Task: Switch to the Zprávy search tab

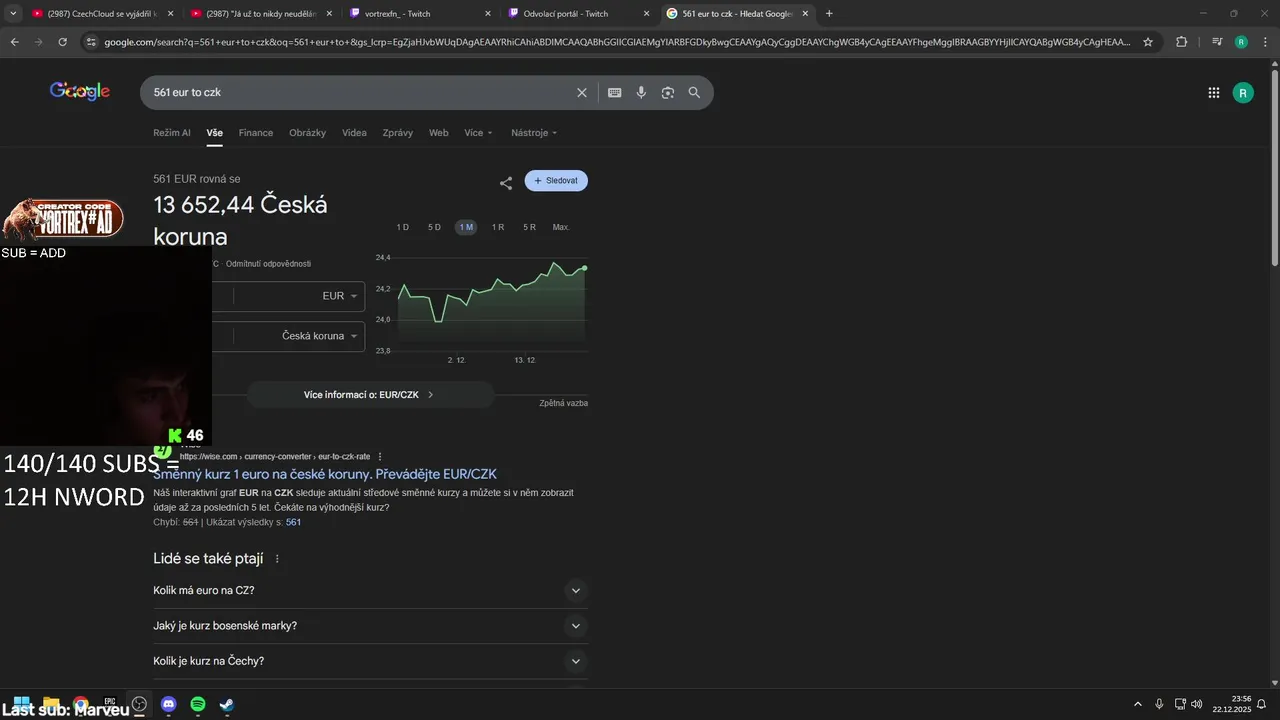Action: pyautogui.click(x=397, y=133)
